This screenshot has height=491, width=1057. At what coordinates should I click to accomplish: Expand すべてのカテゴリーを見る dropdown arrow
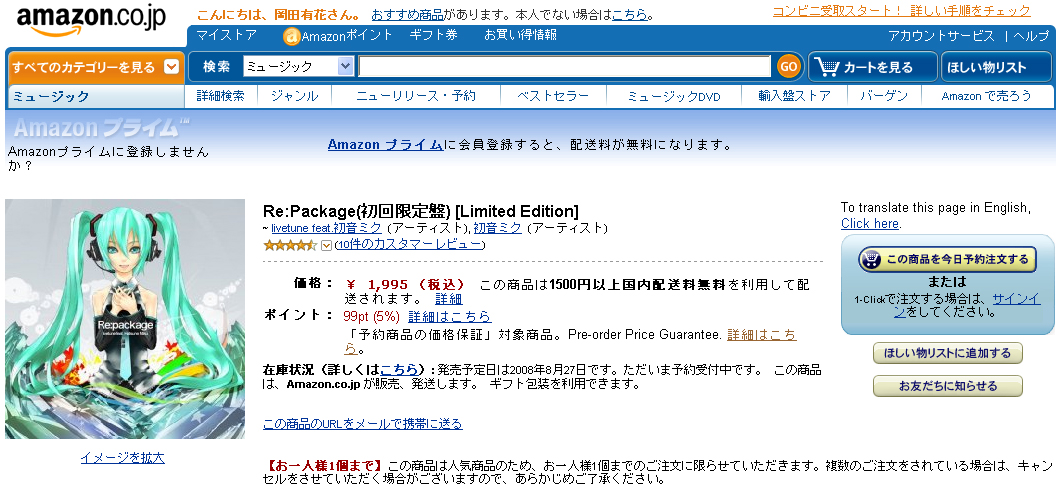tap(171, 67)
